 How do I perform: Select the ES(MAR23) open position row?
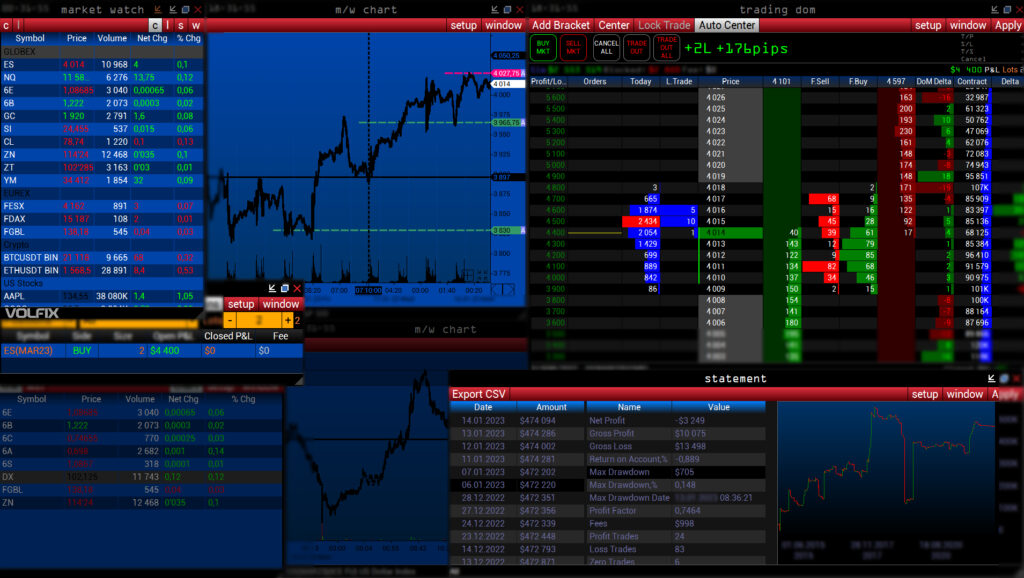point(100,351)
